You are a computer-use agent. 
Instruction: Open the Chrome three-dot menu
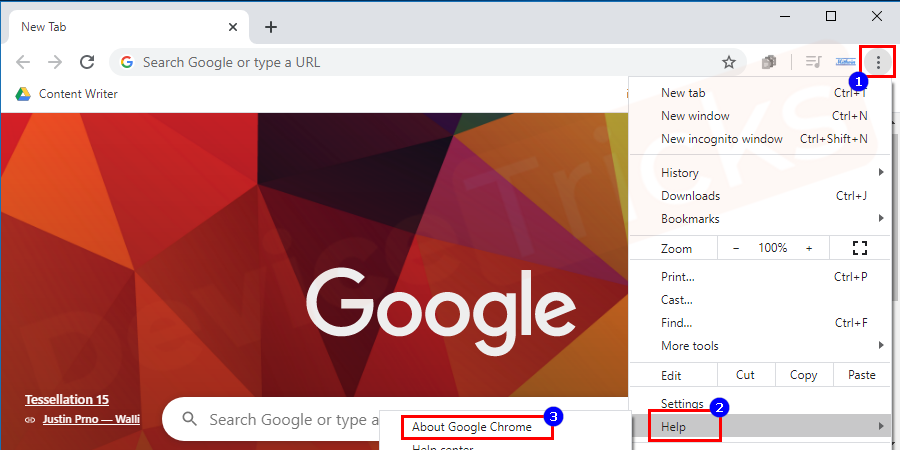(x=878, y=61)
